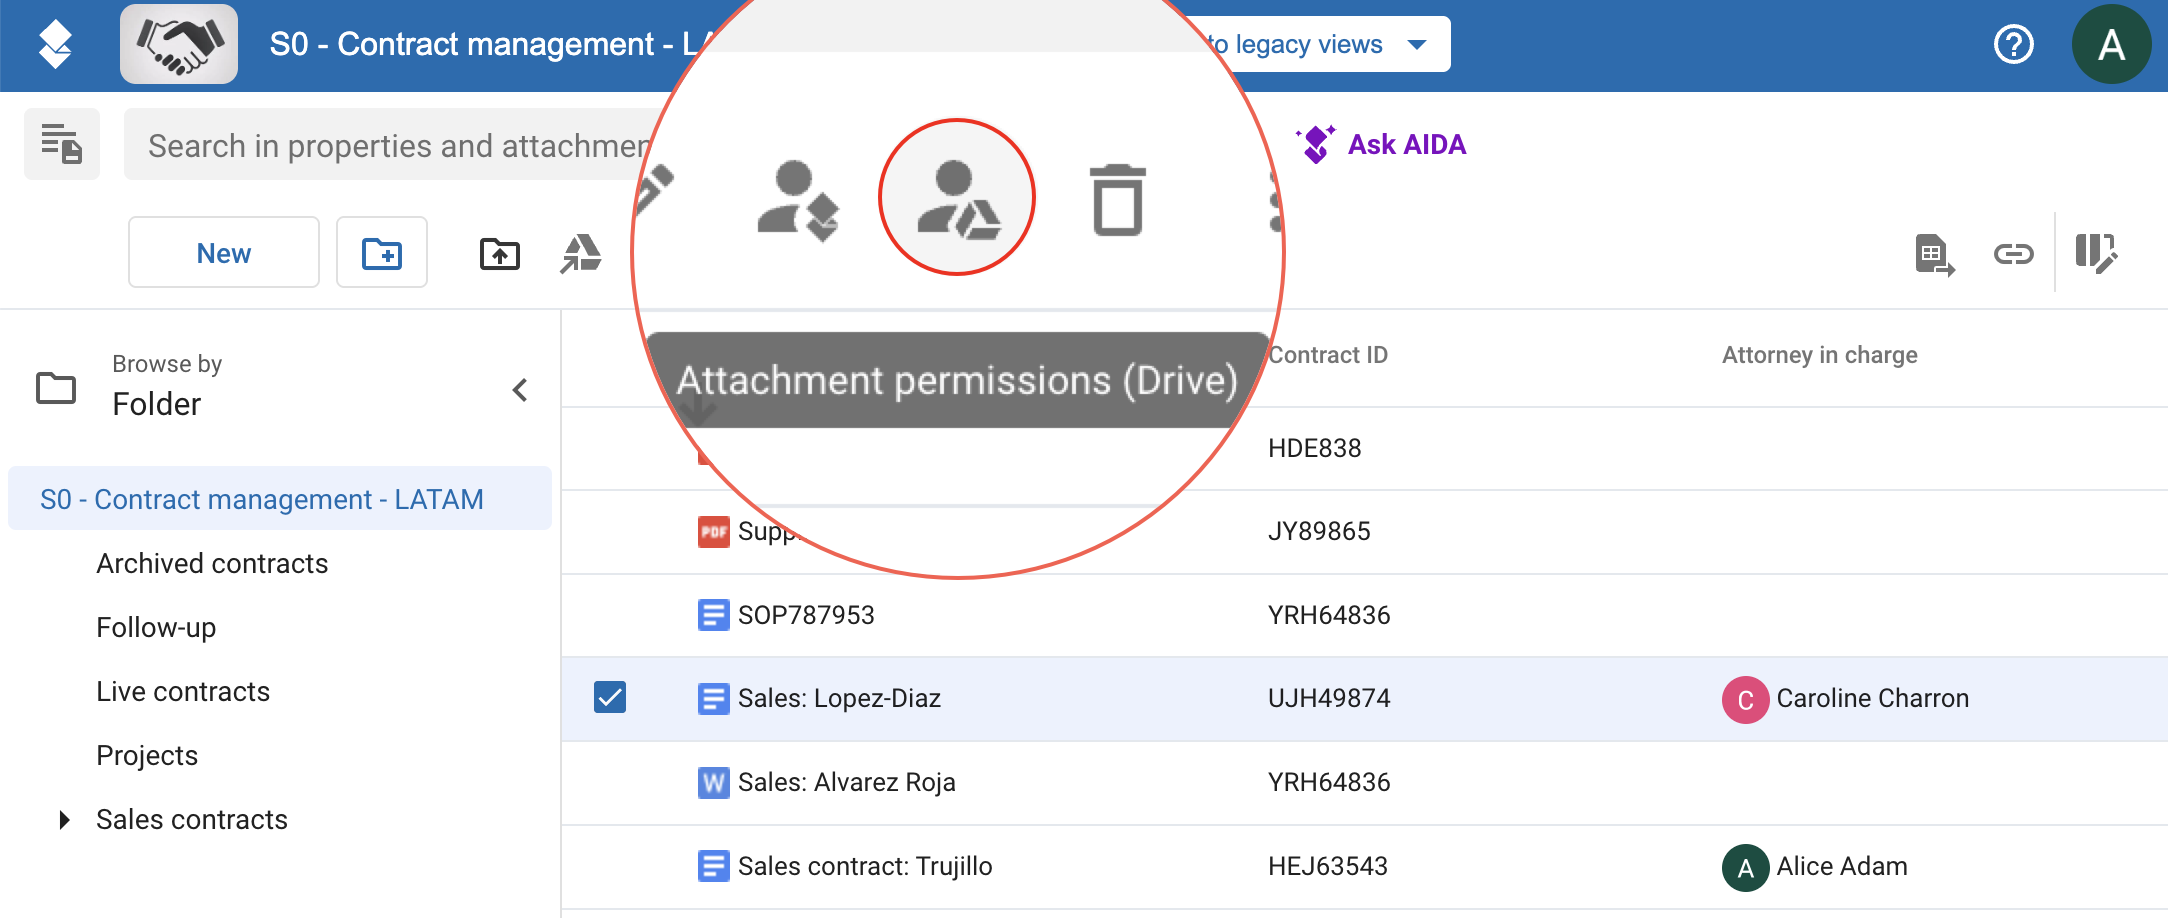Click the Attachment permissions (Drive) icon
2168x918 pixels.
tap(957, 198)
